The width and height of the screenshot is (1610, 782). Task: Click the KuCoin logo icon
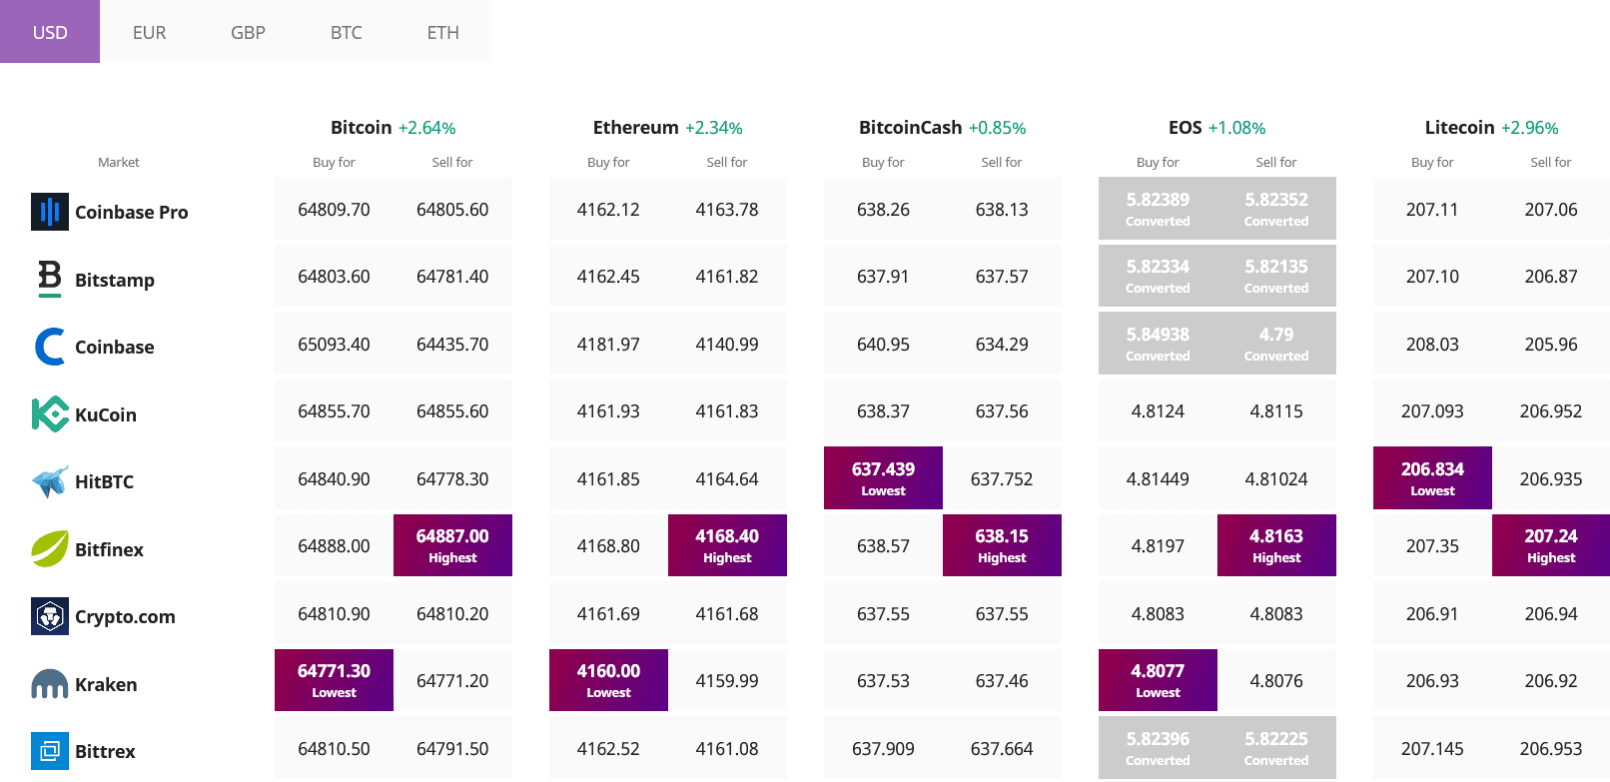(x=50, y=414)
